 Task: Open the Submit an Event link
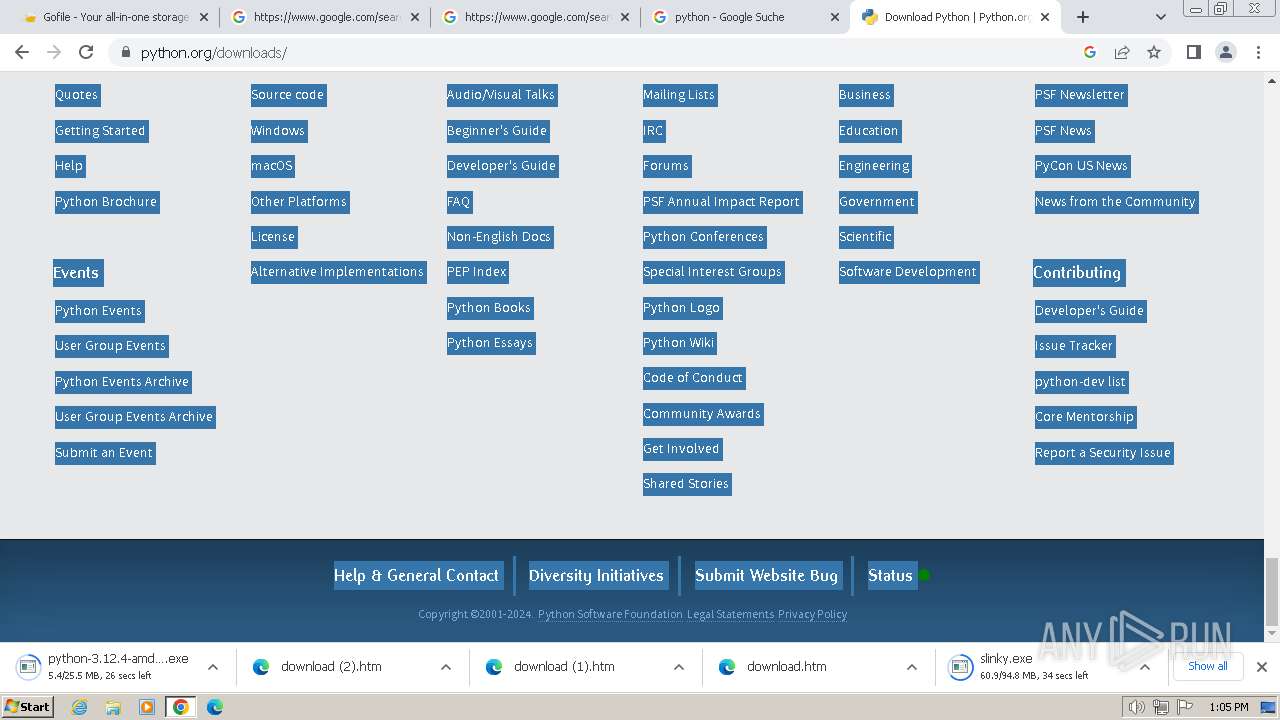(104, 453)
